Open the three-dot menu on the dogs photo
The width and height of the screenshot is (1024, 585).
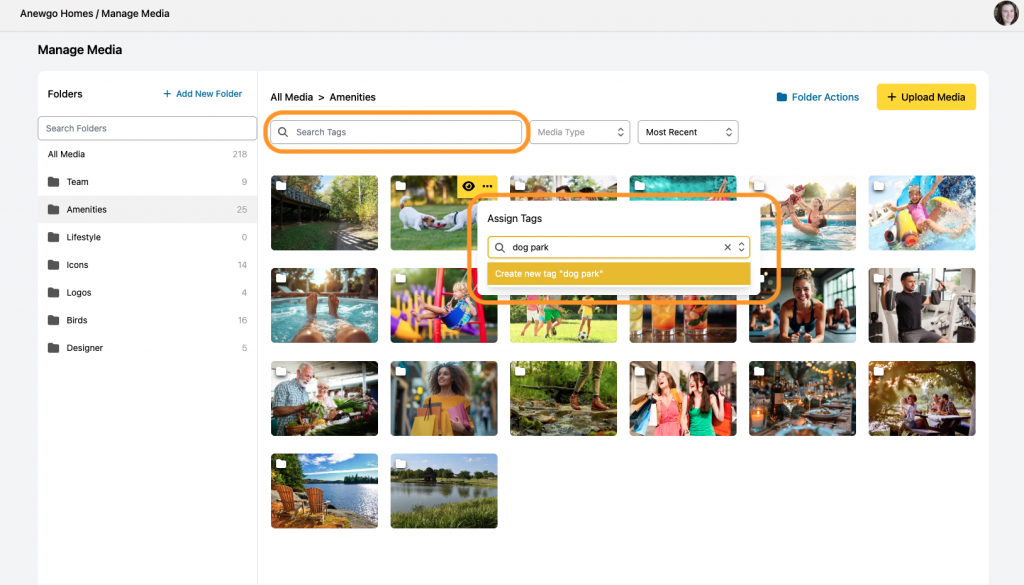tap(487, 186)
